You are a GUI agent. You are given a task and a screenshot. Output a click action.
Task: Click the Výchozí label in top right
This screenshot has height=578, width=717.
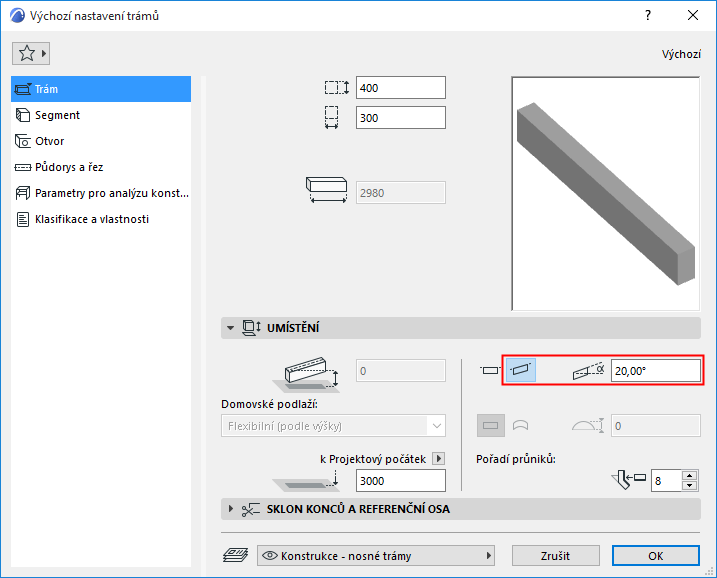pos(681,54)
